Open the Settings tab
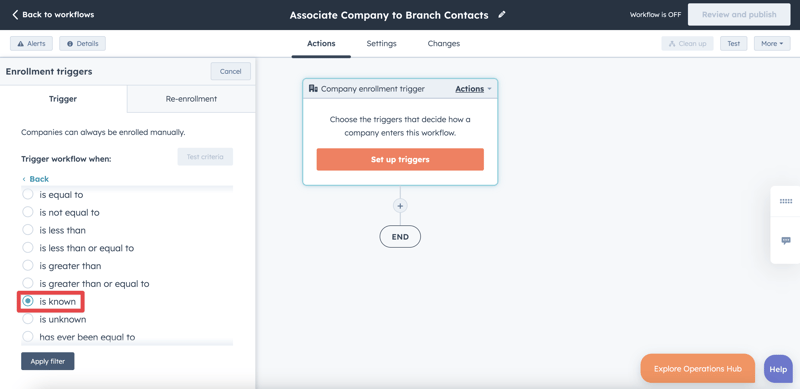This screenshot has height=389, width=800. pyautogui.click(x=381, y=43)
